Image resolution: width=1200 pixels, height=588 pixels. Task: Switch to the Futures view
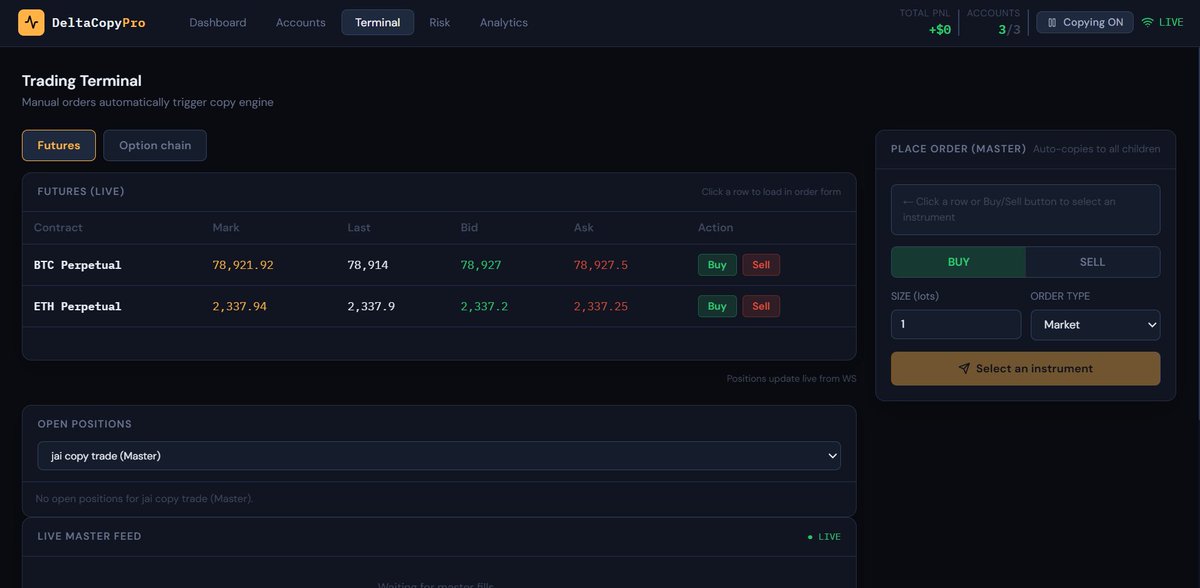[x=59, y=145]
